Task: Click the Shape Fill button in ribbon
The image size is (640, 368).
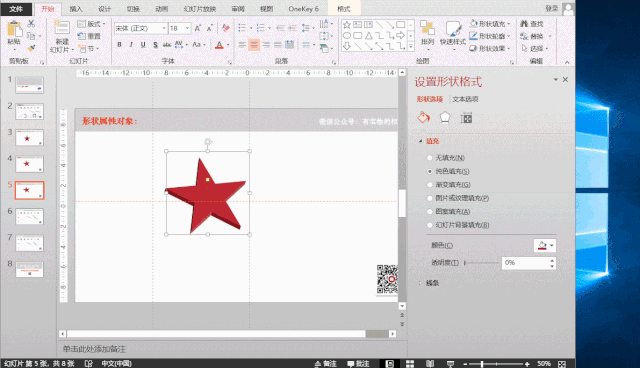Action: coord(489,24)
